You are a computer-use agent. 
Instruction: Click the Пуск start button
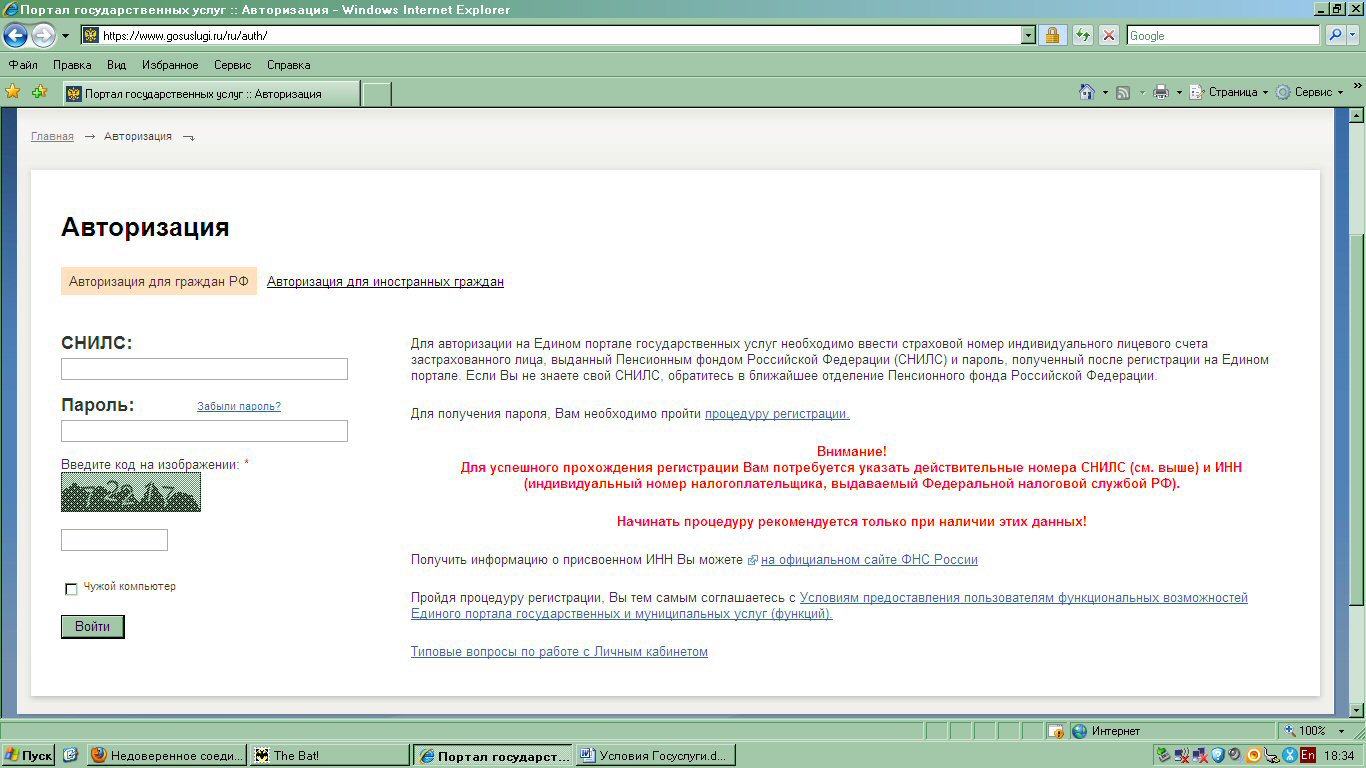coord(28,756)
